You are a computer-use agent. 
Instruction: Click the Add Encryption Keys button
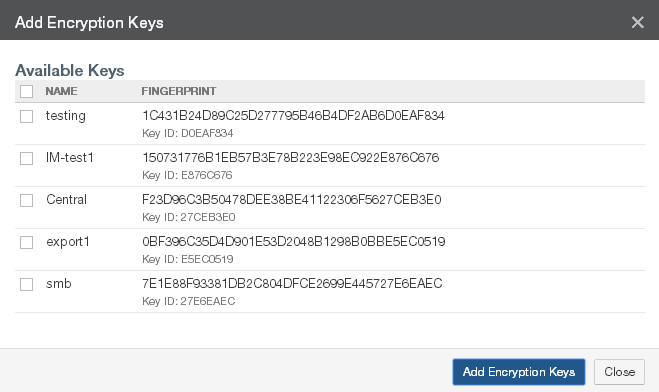519,372
